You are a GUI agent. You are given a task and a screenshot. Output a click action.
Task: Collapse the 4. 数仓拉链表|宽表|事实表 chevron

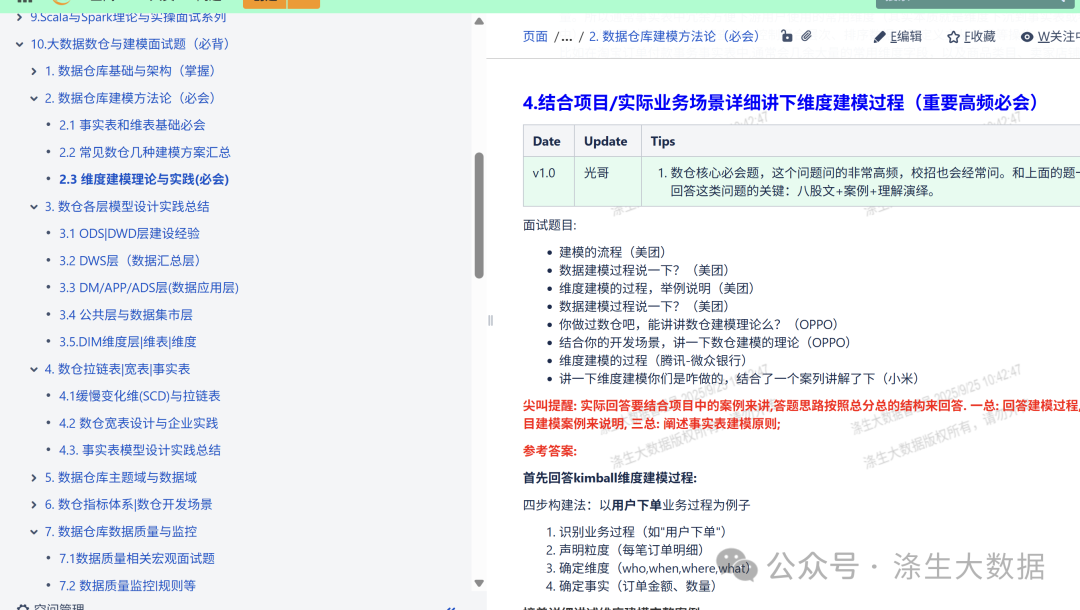tap(34, 369)
